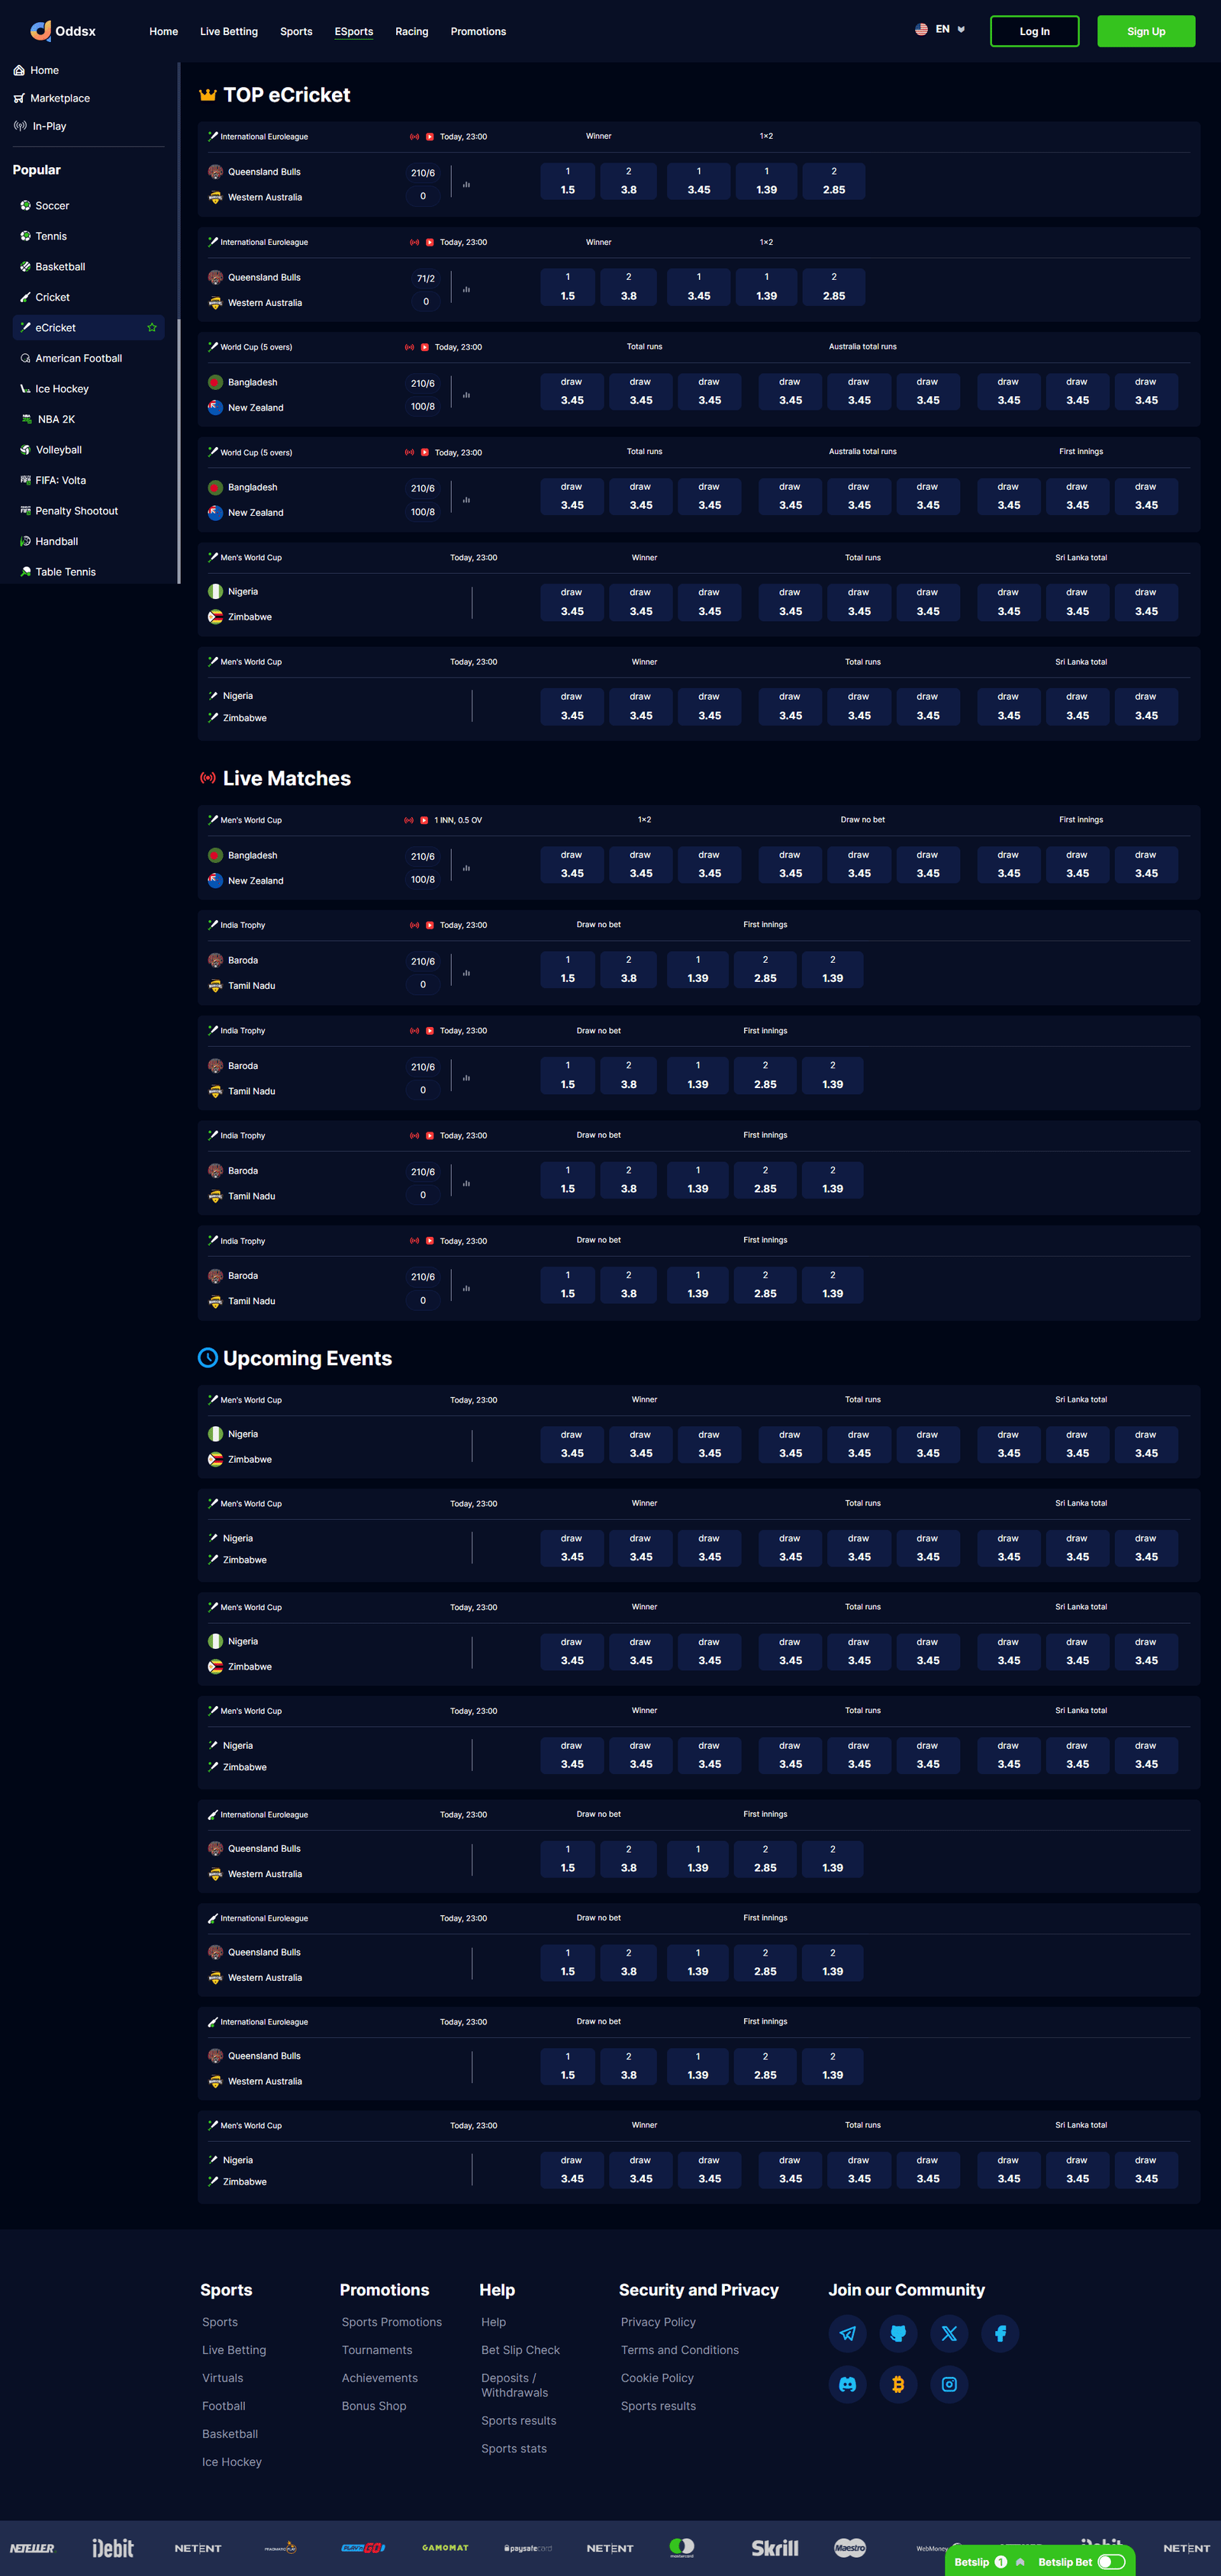
Task: Toggle the eCricket favorite star
Action: [152, 327]
